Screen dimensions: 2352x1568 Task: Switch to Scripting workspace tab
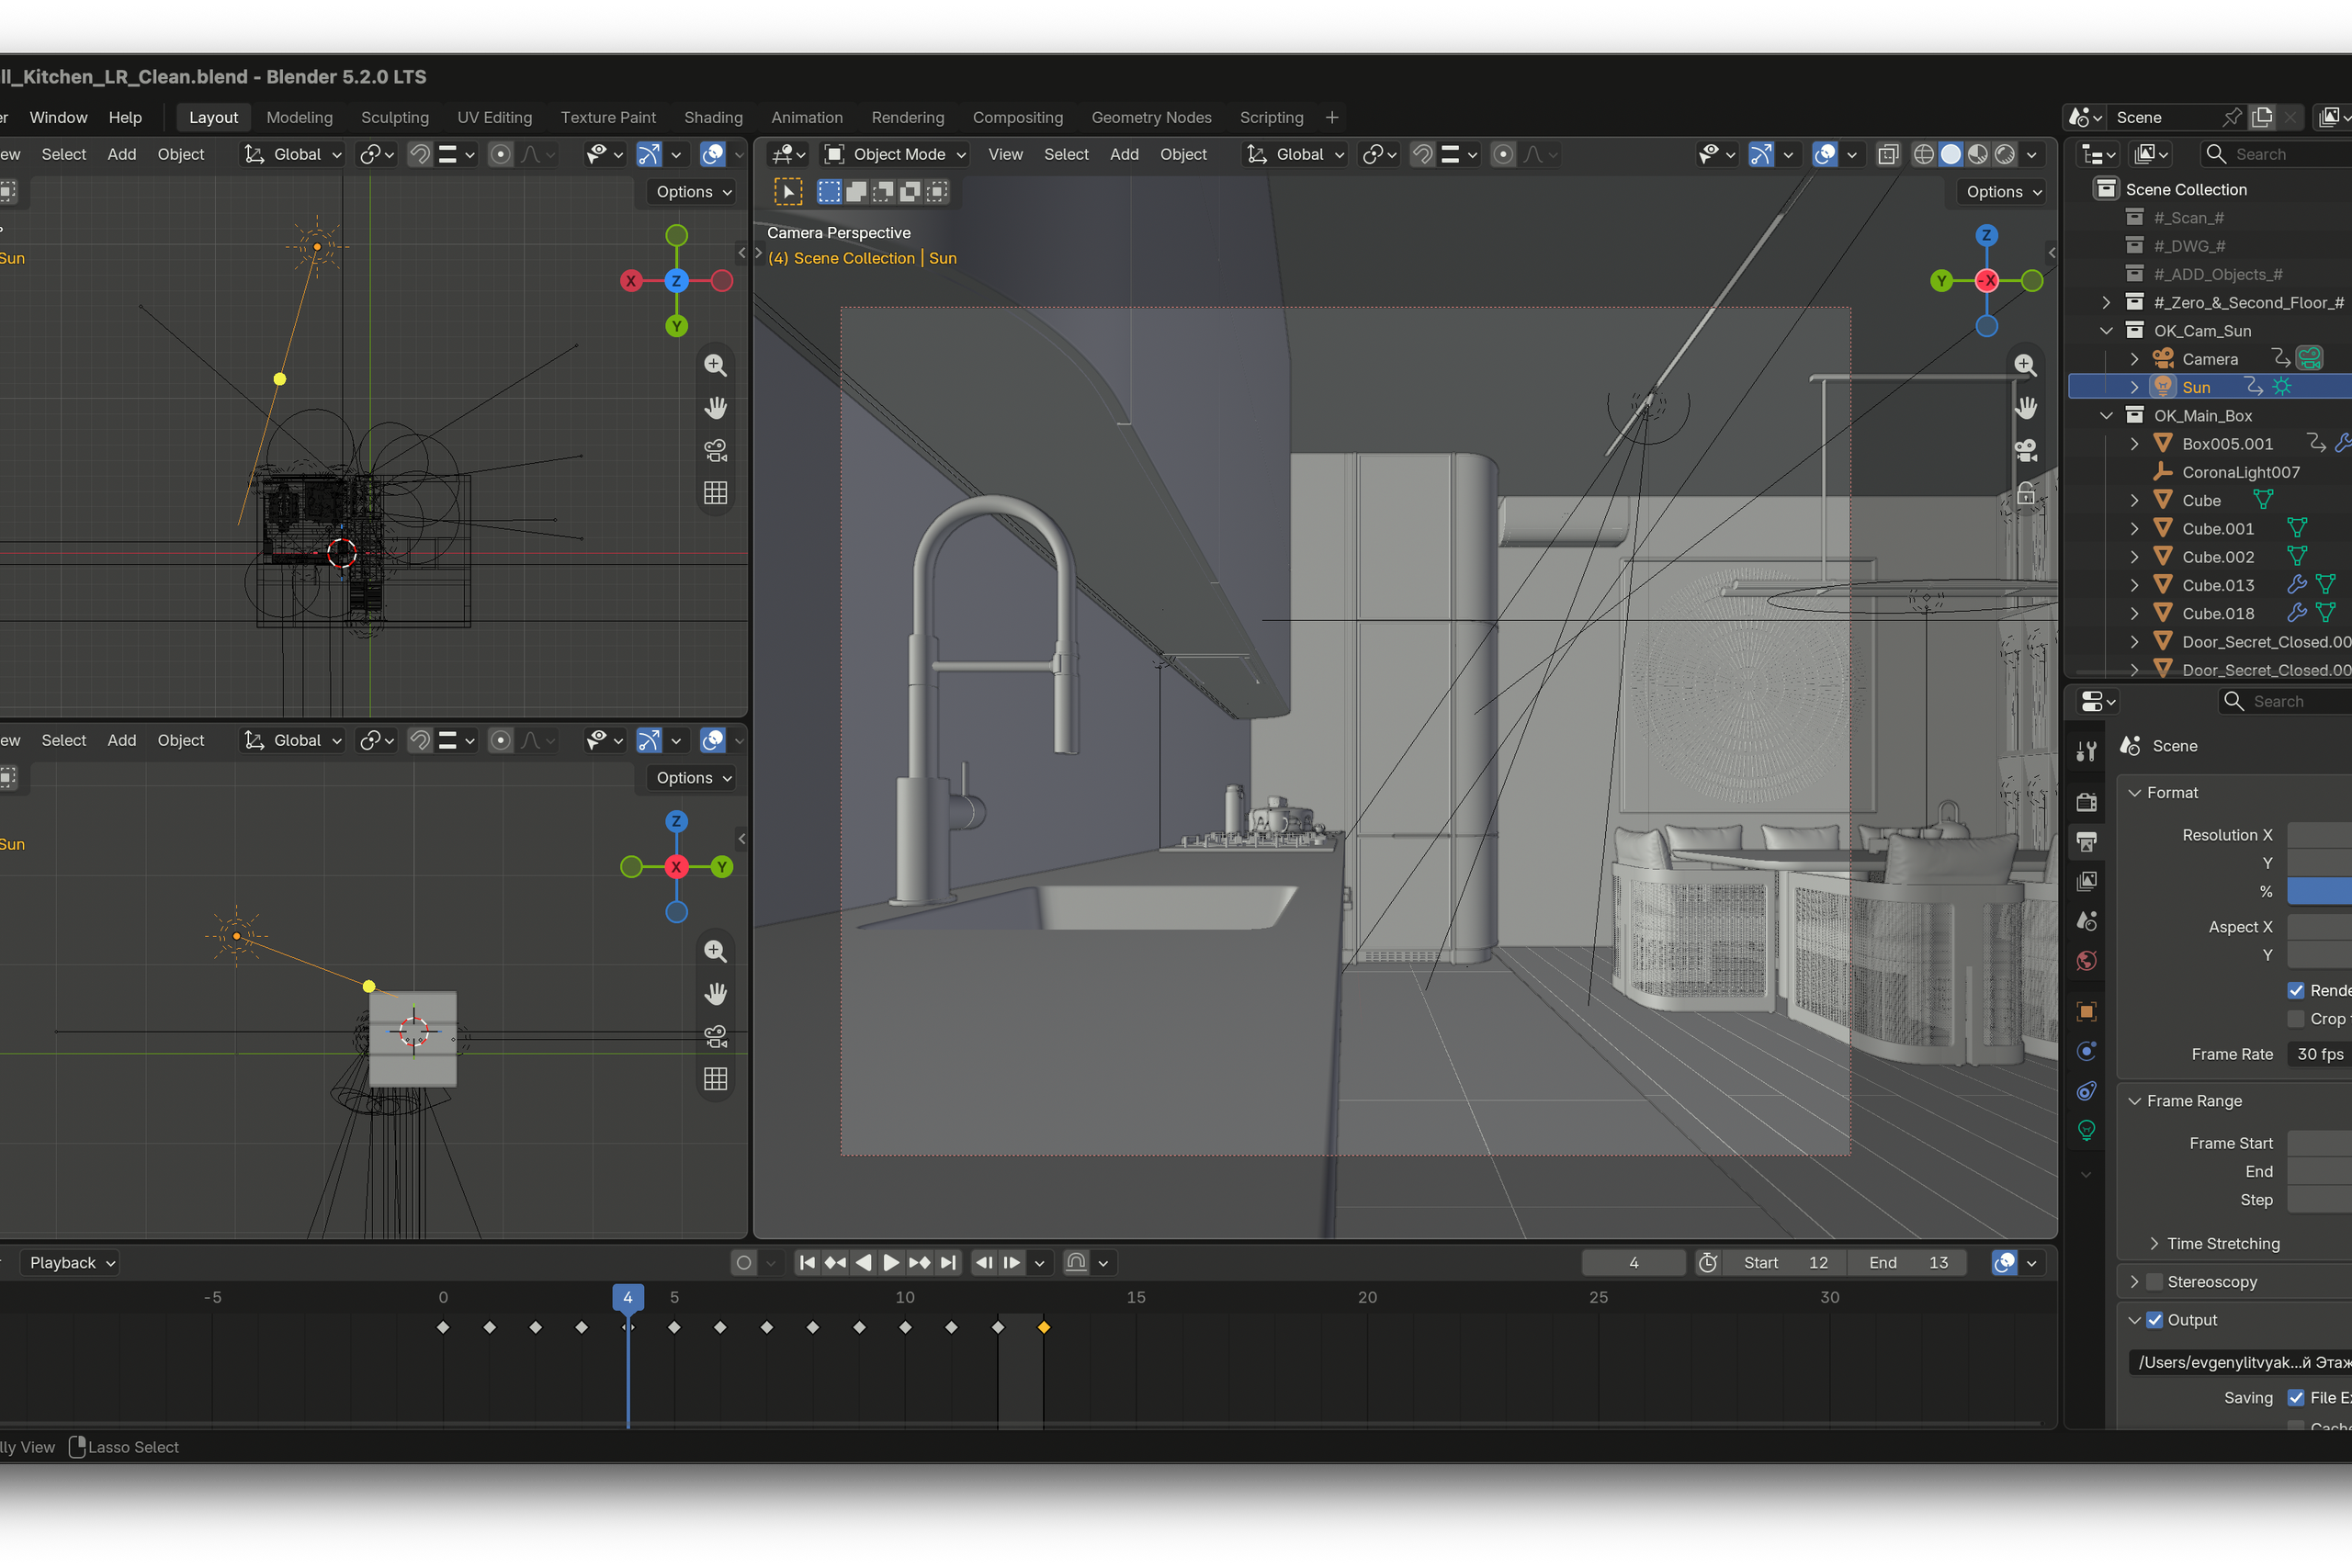pyautogui.click(x=1271, y=117)
